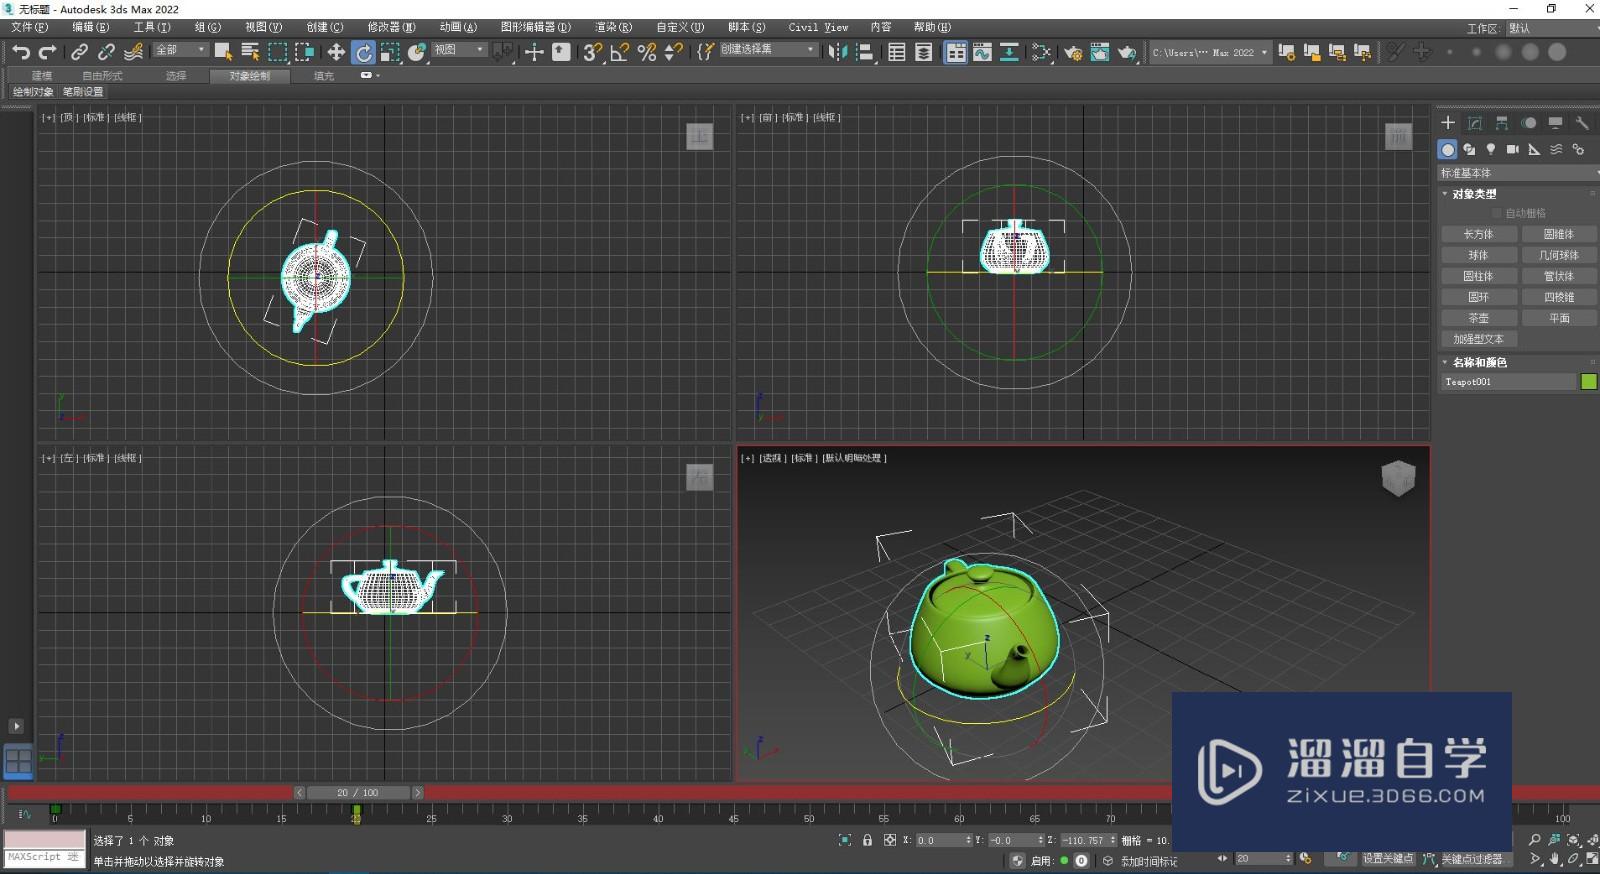This screenshot has width=1600, height=874.
Task: Activate the Select Object tool
Action: tap(223, 52)
